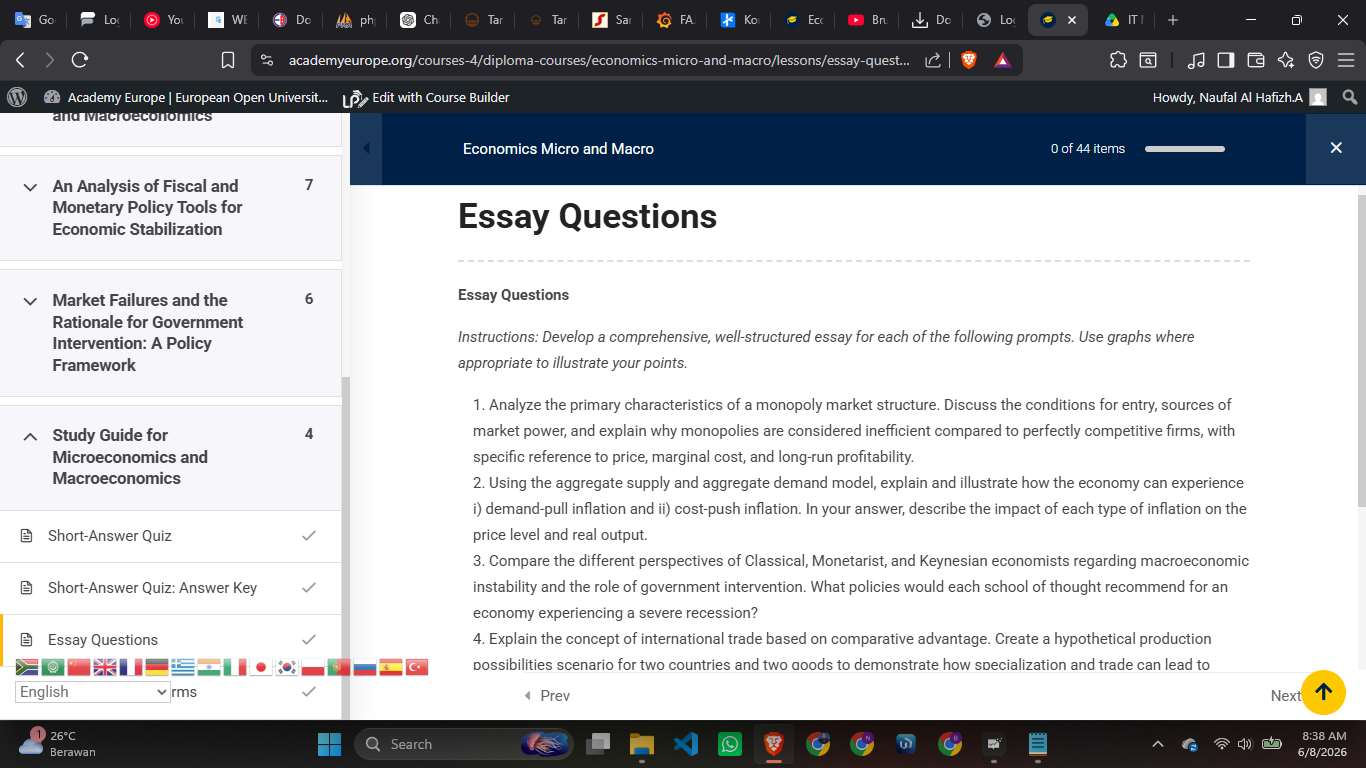
Task: Open the Brave Leo AI sparkle icon
Action: click(1286, 60)
